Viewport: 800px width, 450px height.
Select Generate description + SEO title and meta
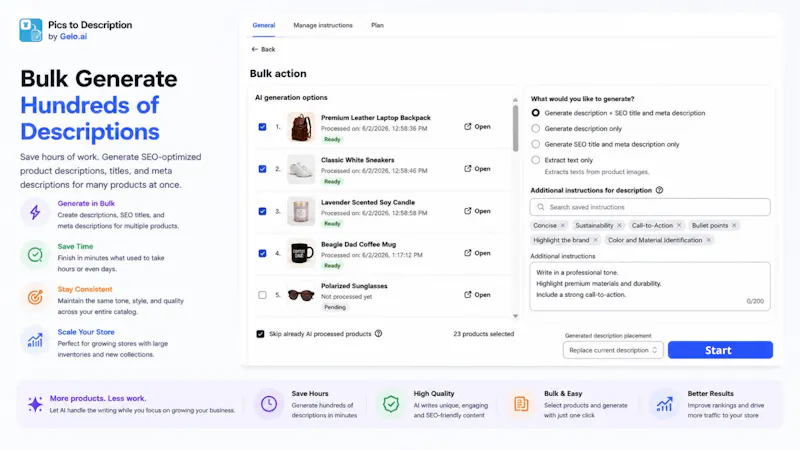(x=535, y=113)
